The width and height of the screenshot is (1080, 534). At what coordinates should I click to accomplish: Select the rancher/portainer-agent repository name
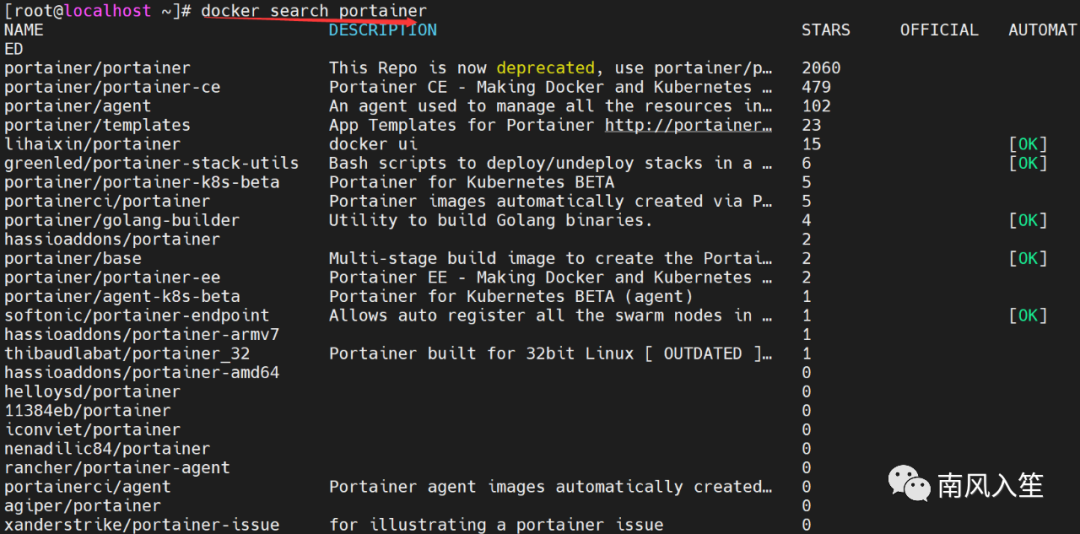117,468
